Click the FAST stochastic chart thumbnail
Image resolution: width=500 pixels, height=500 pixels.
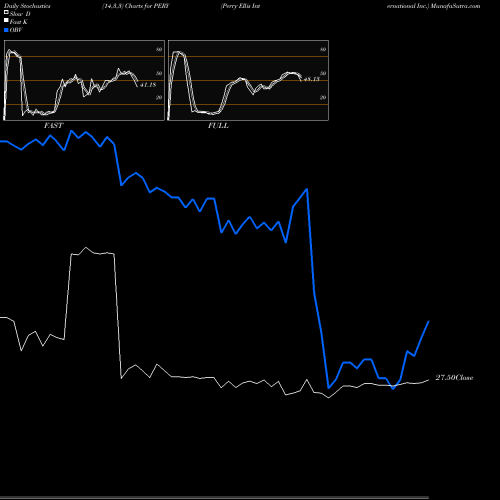click(84, 80)
